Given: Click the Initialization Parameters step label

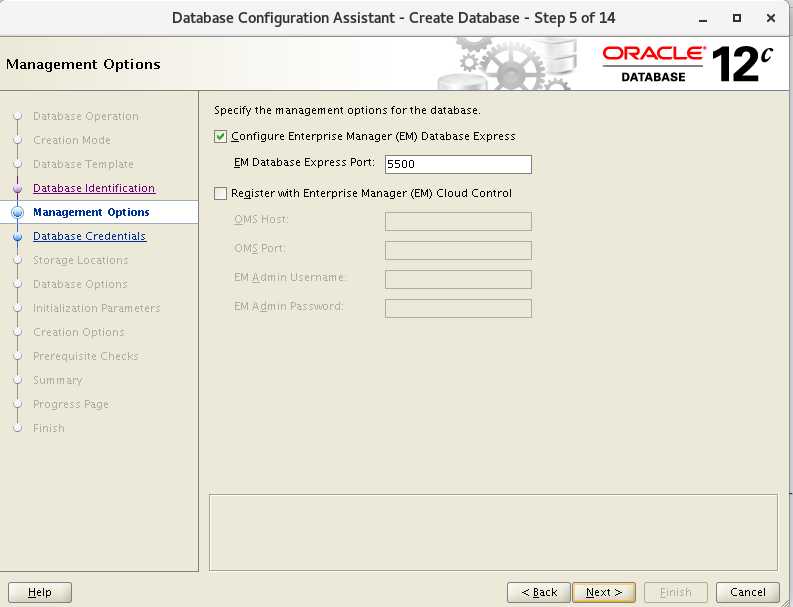Looking at the screenshot, I should click(x=97, y=308).
